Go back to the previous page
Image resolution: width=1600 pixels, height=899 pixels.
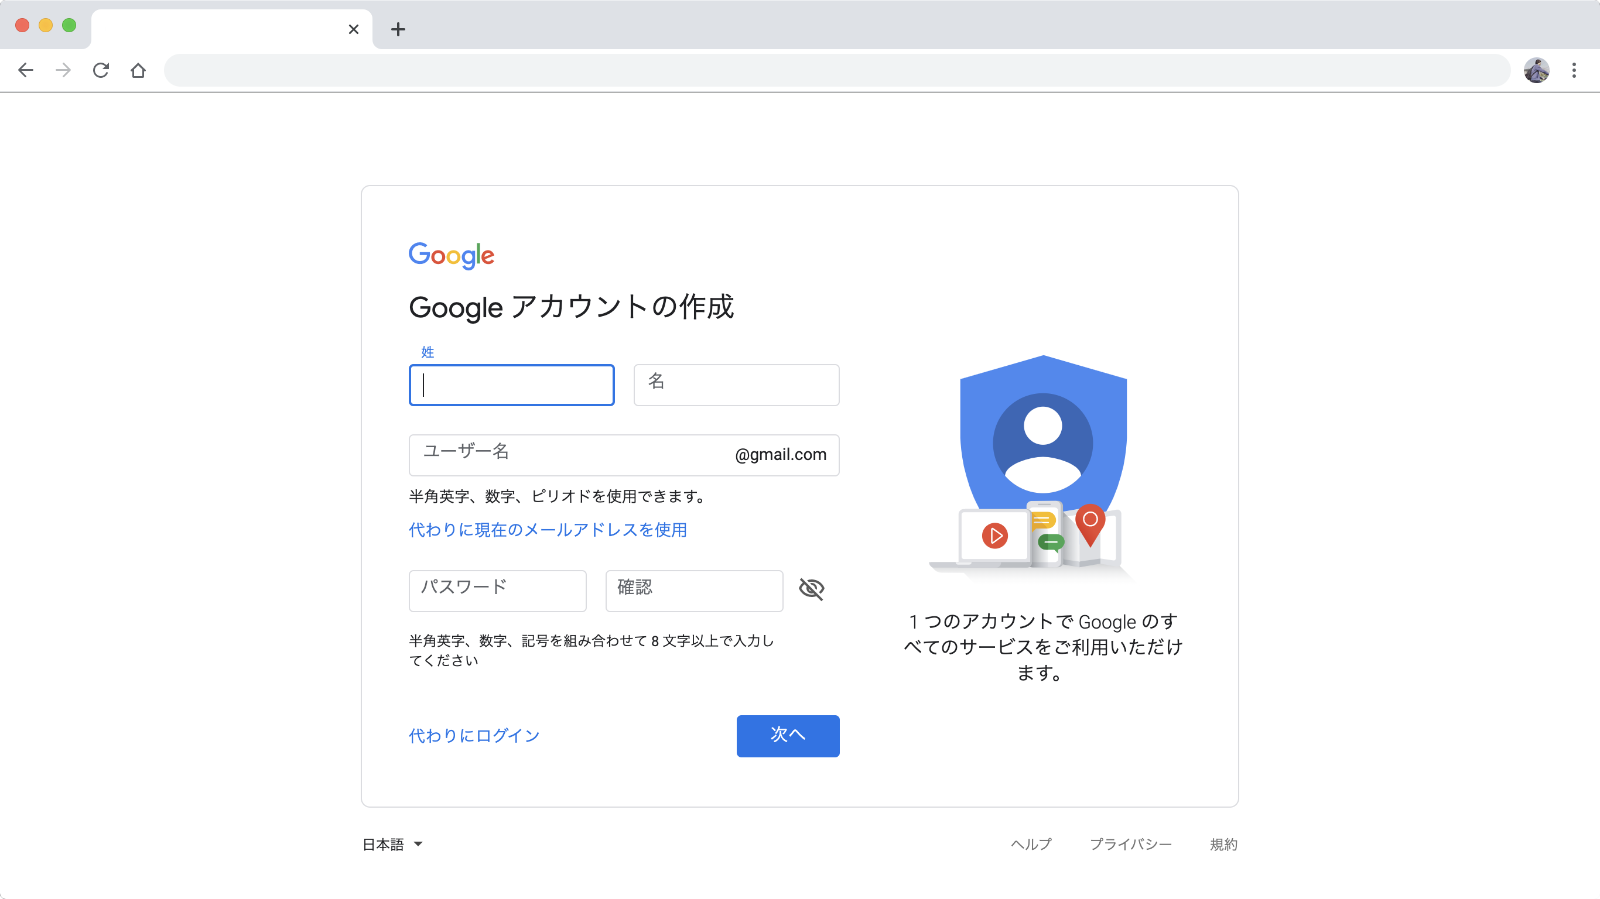(26, 70)
